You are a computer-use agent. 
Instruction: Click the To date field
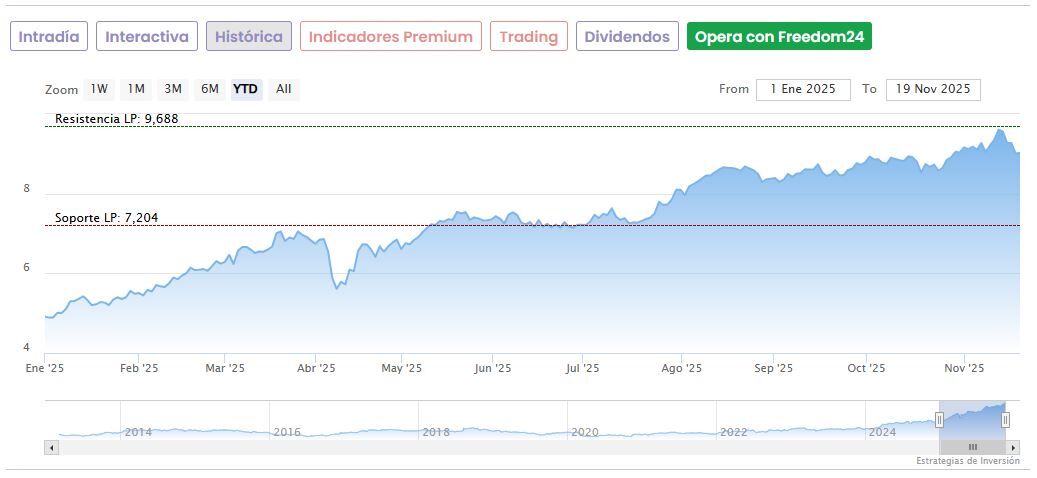pyautogui.click(x=932, y=89)
